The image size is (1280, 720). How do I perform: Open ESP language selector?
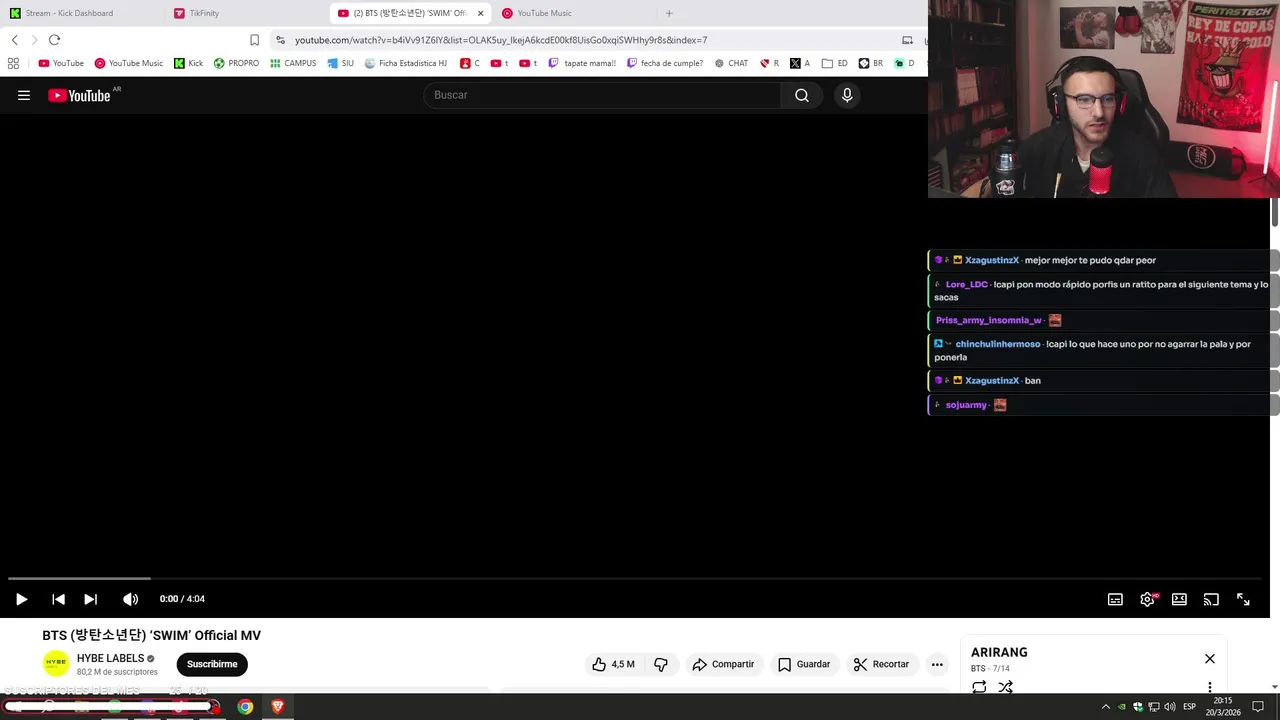[1189, 707]
